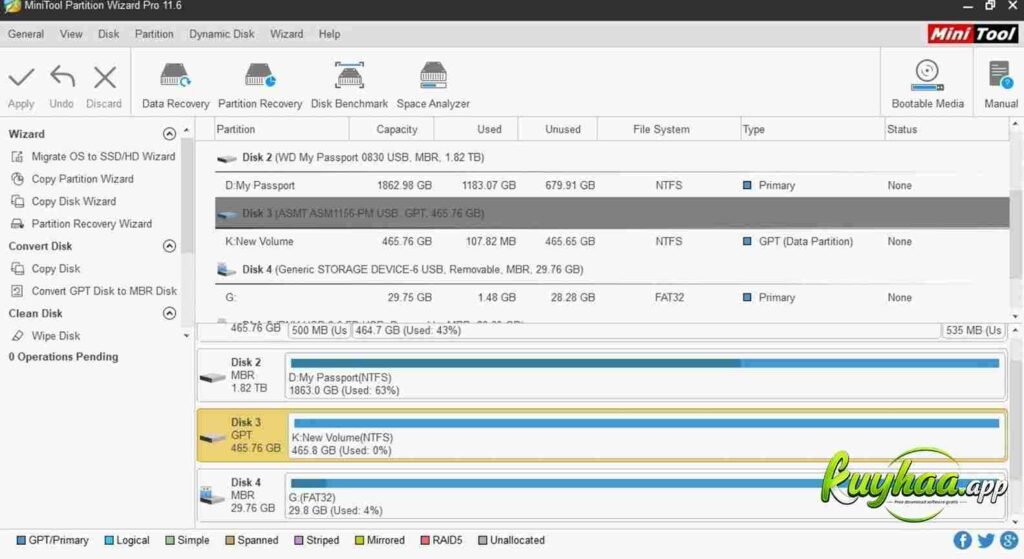Click the 535 MB partition block

973,330
